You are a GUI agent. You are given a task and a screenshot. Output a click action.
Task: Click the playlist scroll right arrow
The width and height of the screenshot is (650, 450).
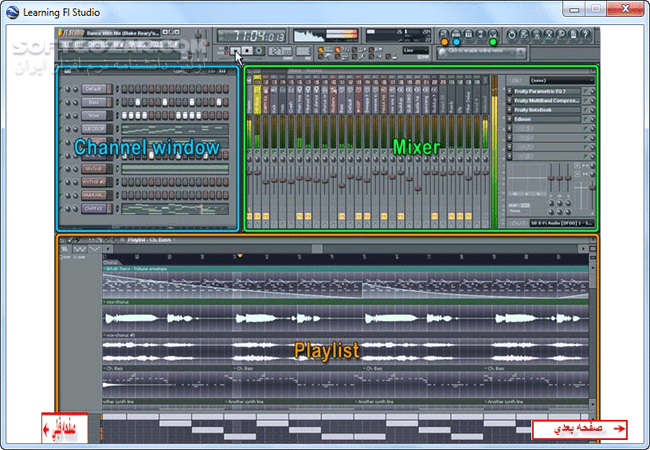(x=583, y=249)
